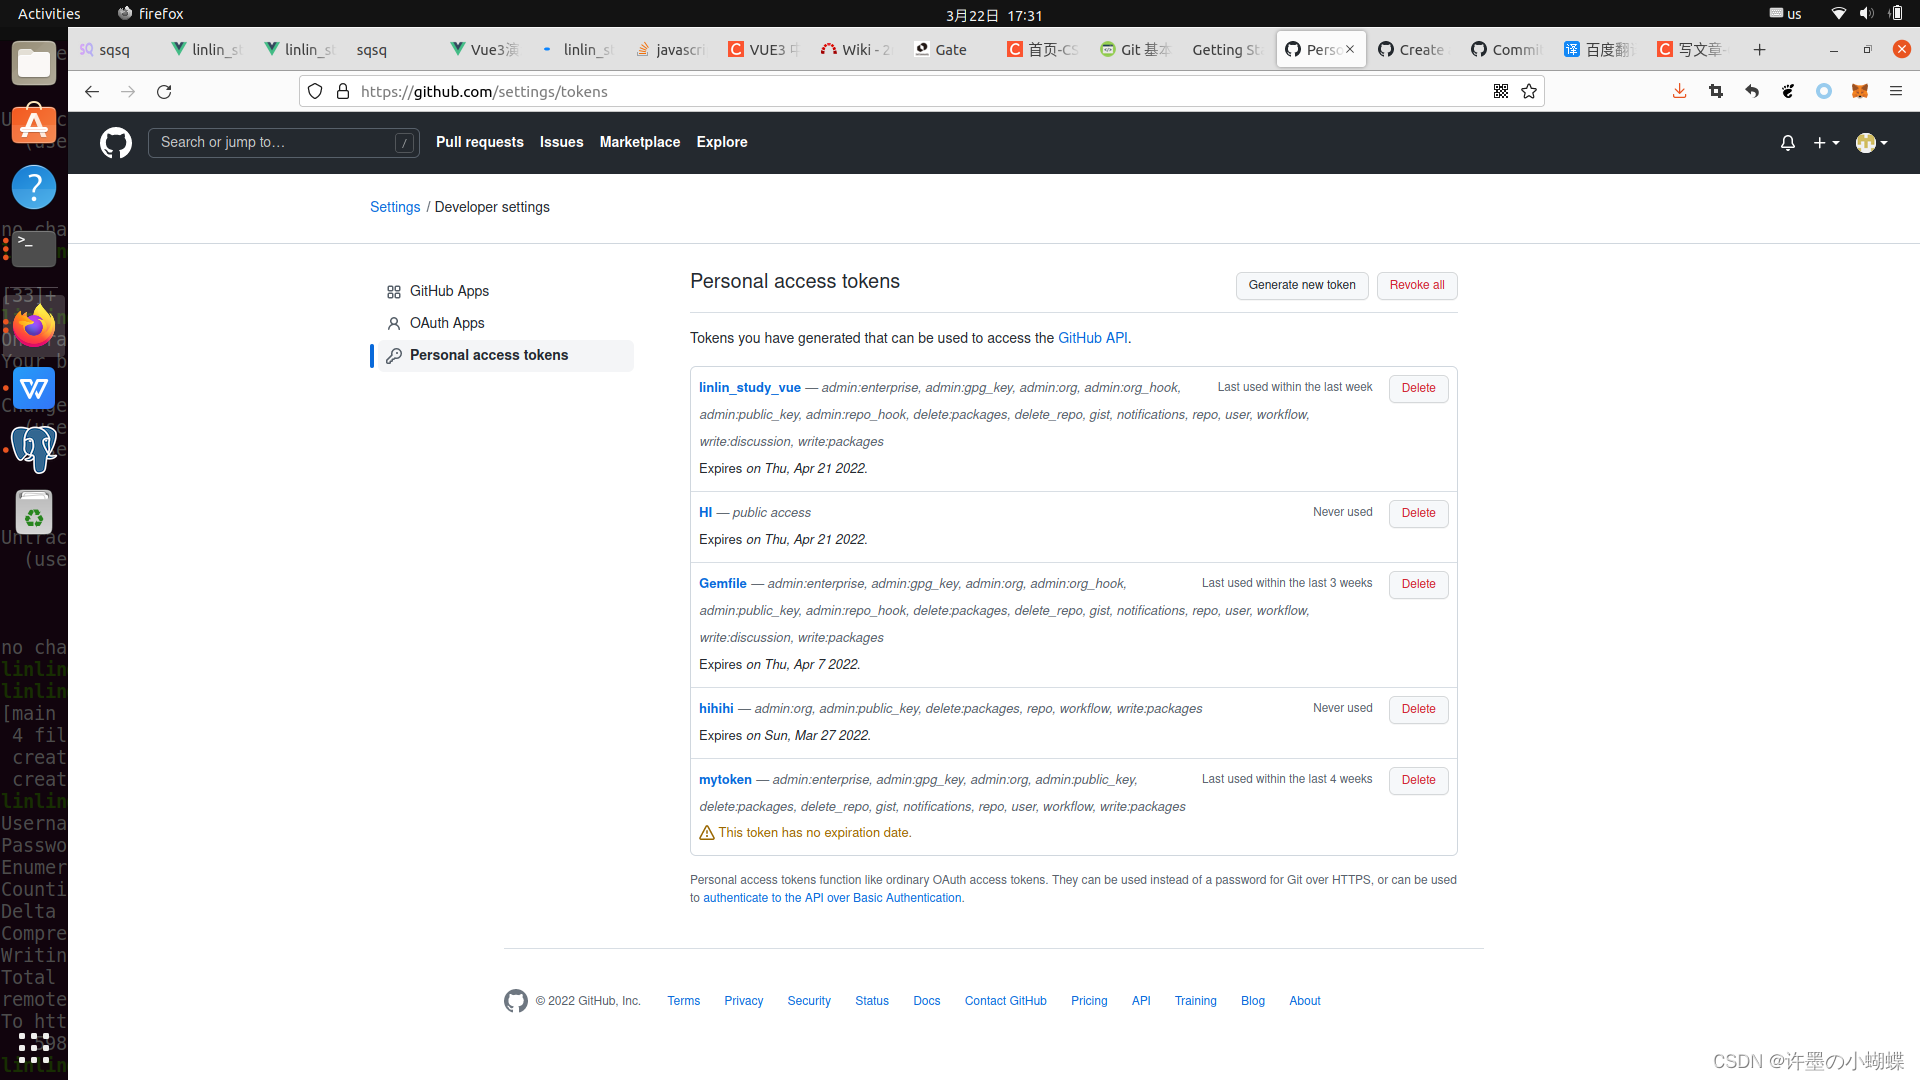The width and height of the screenshot is (1920, 1080).
Task: Click the MetaMask fox extension icon
Action: coord(1860,92)
